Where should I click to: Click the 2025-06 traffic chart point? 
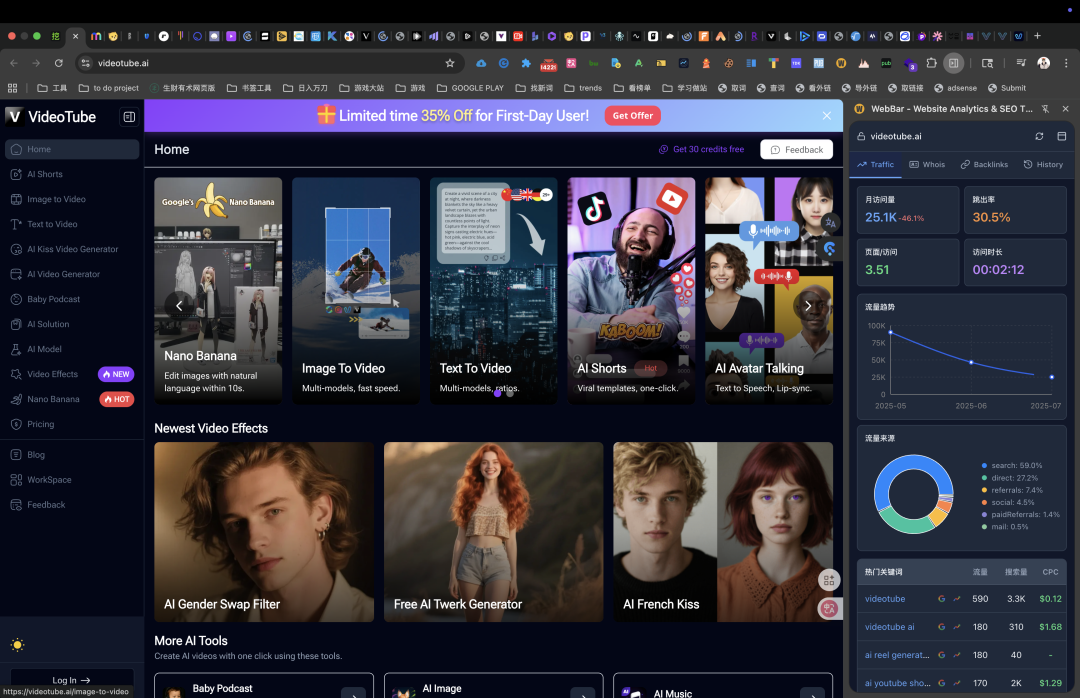971,362
